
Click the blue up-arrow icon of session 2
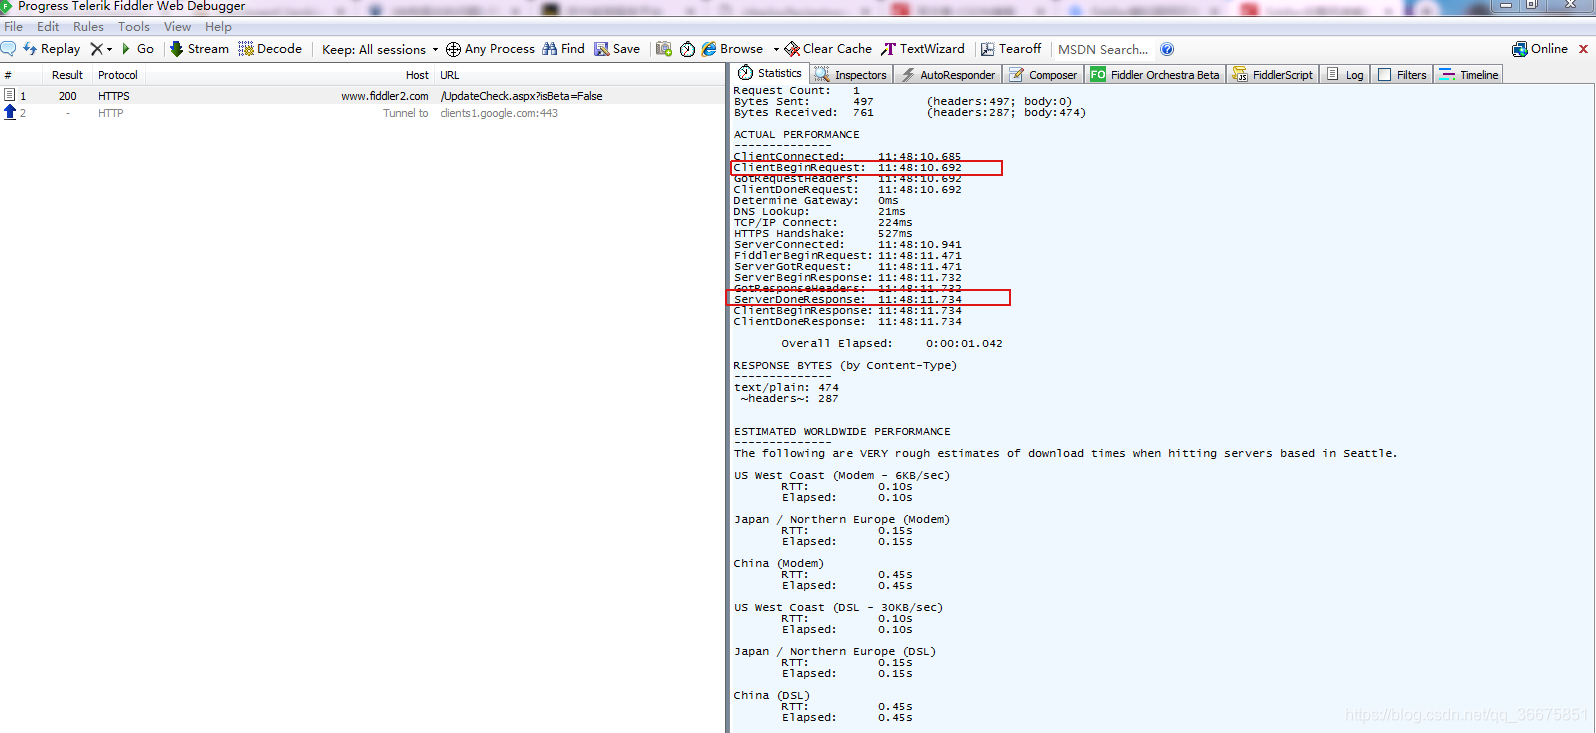coord(10,112)
